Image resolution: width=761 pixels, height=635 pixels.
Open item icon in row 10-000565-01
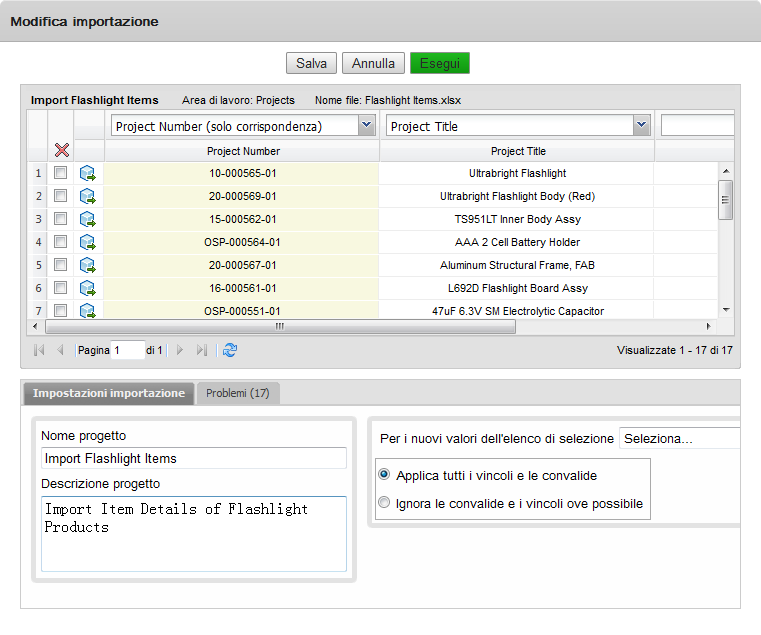[x=87, y=173]
